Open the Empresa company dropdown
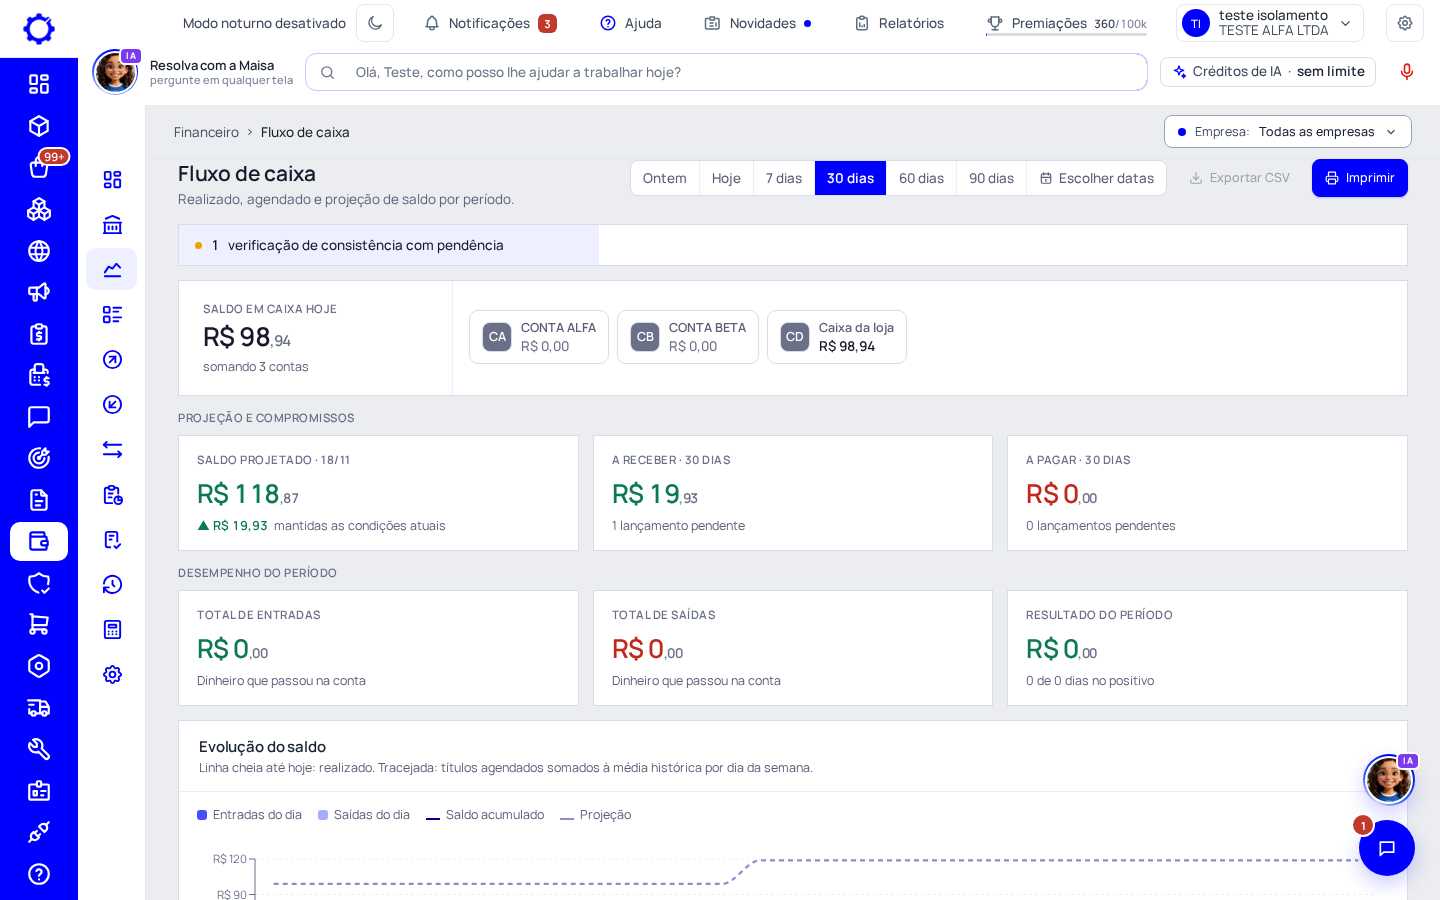Image resolution: width=1440 pixels, height=900 pixels. (x=1288, y=132)
